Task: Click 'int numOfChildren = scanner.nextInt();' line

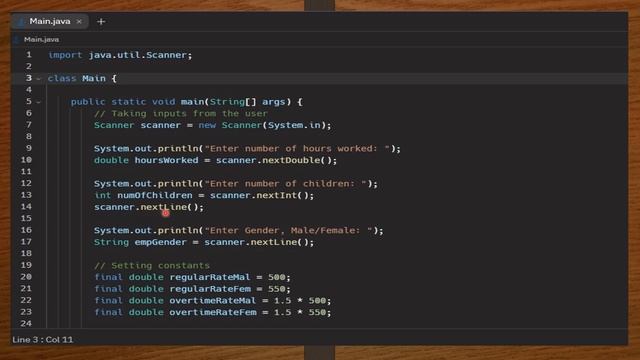Action: [x=204, y=196]
